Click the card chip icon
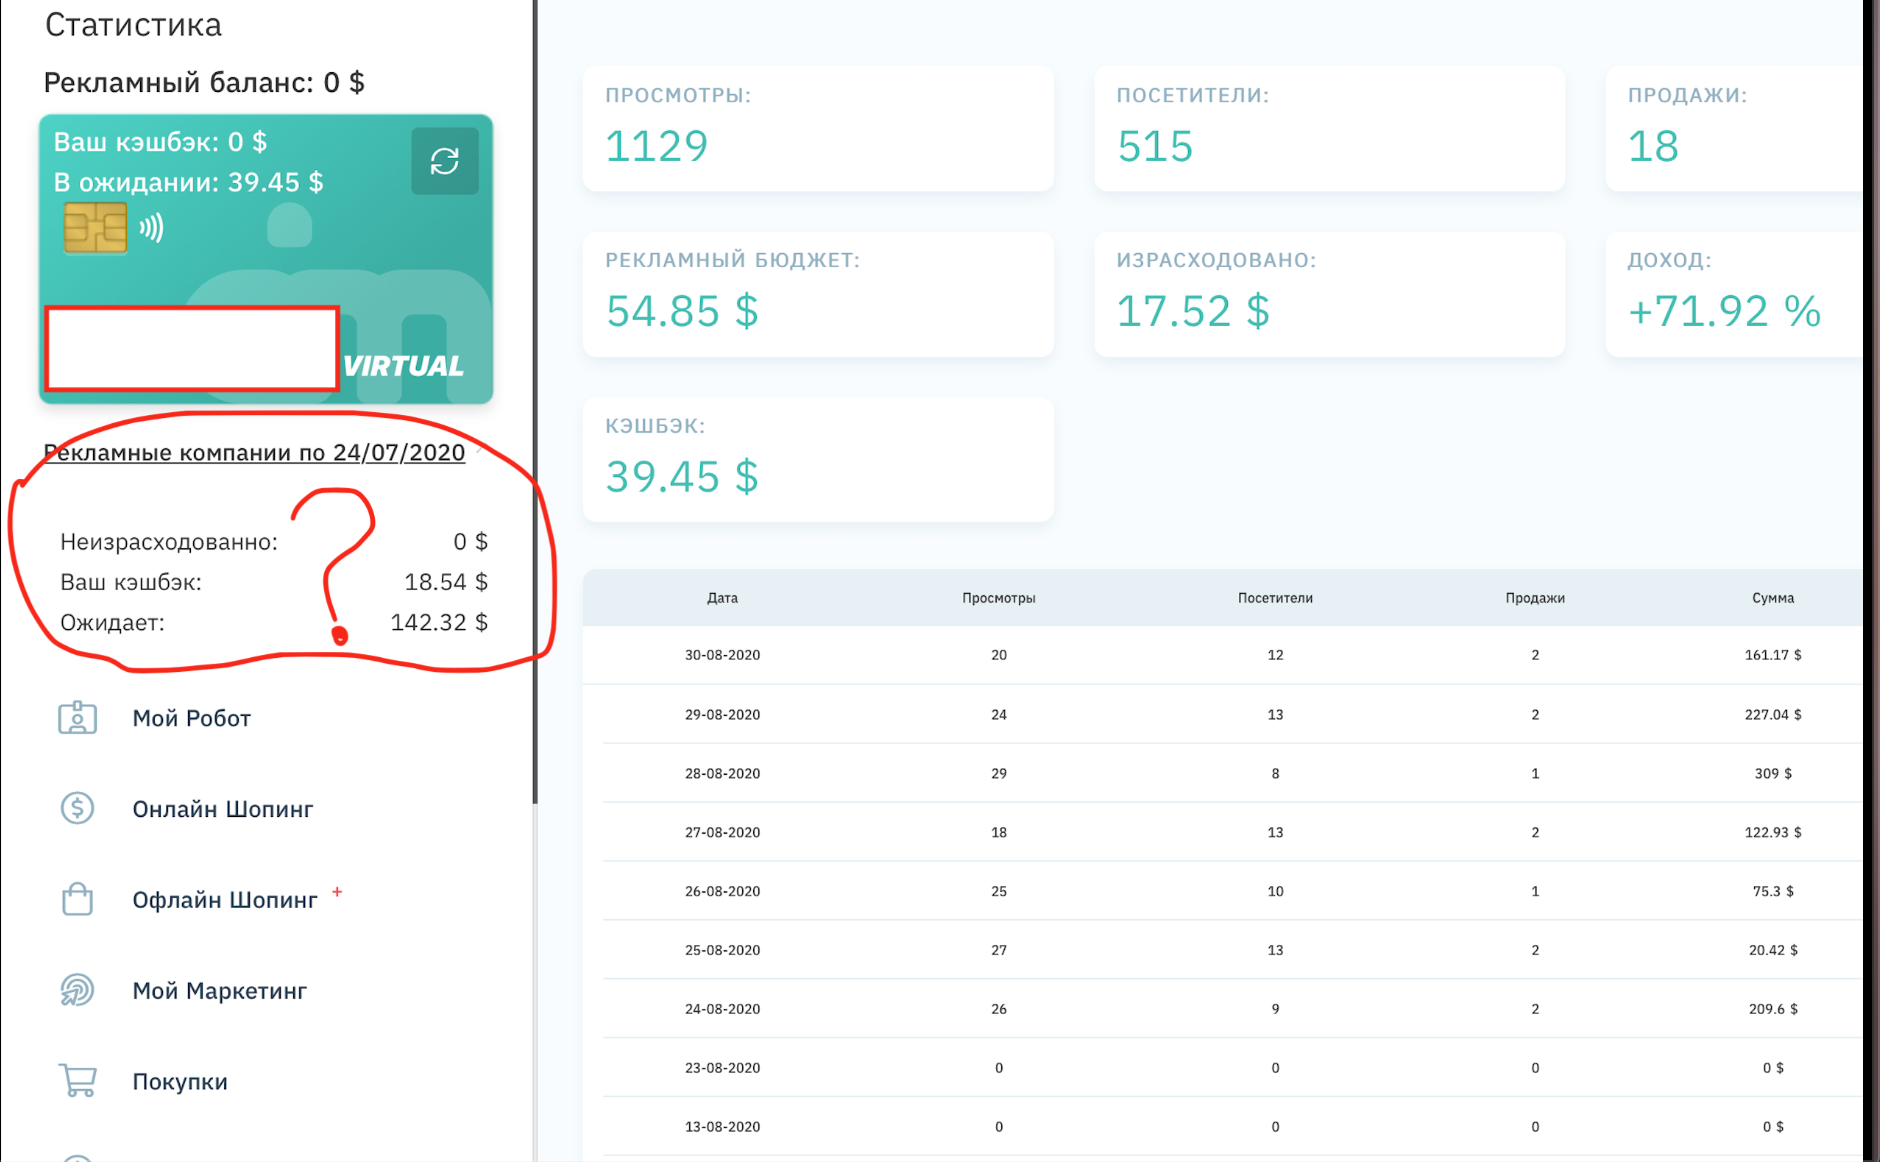The height and width of the screenshot is (1162, 1880). (96, 228)
